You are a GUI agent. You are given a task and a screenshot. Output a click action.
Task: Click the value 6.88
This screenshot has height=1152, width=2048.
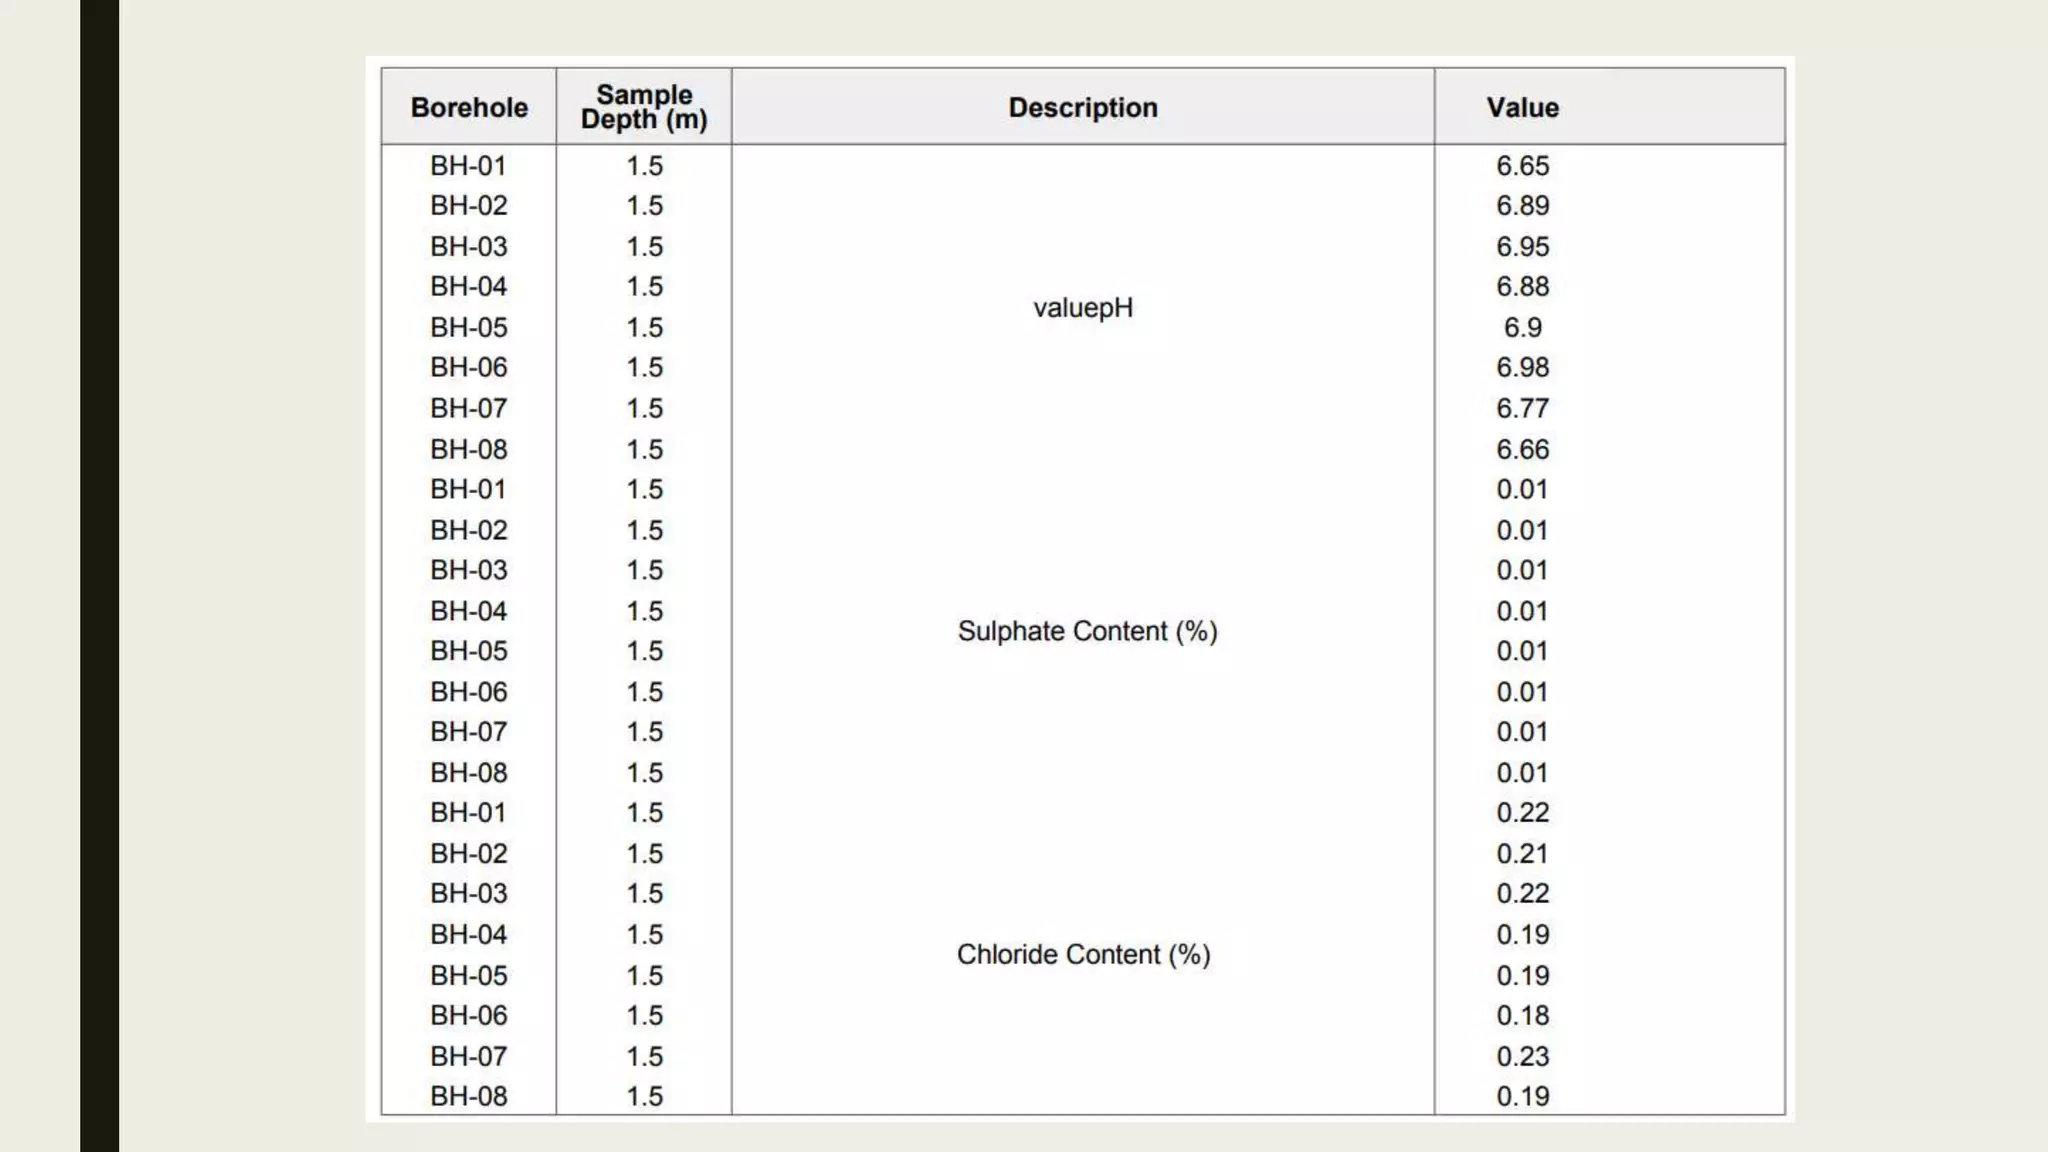coord(1522,286)
